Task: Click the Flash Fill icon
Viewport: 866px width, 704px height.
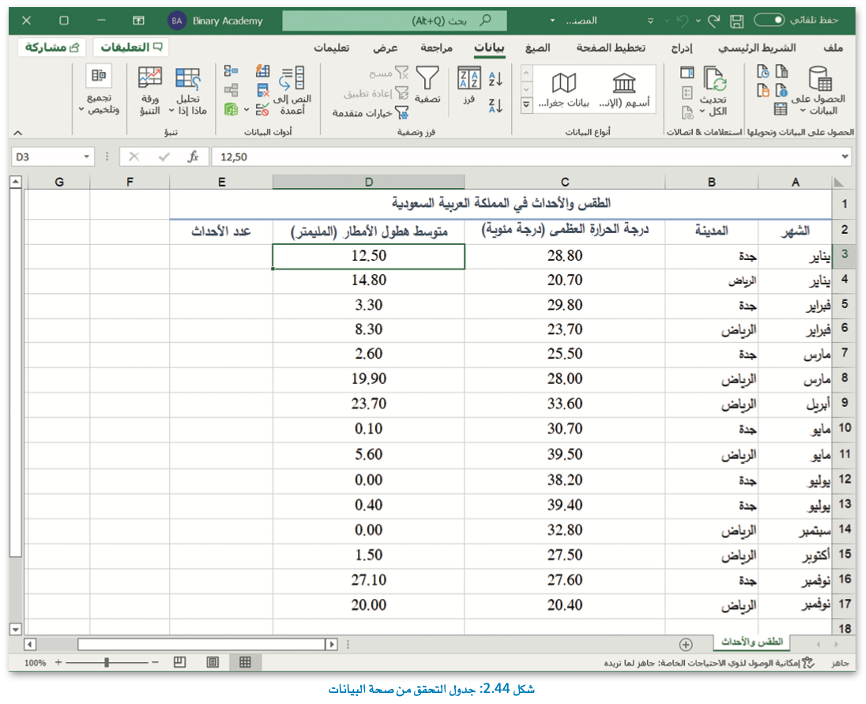Action: (263, 71)
